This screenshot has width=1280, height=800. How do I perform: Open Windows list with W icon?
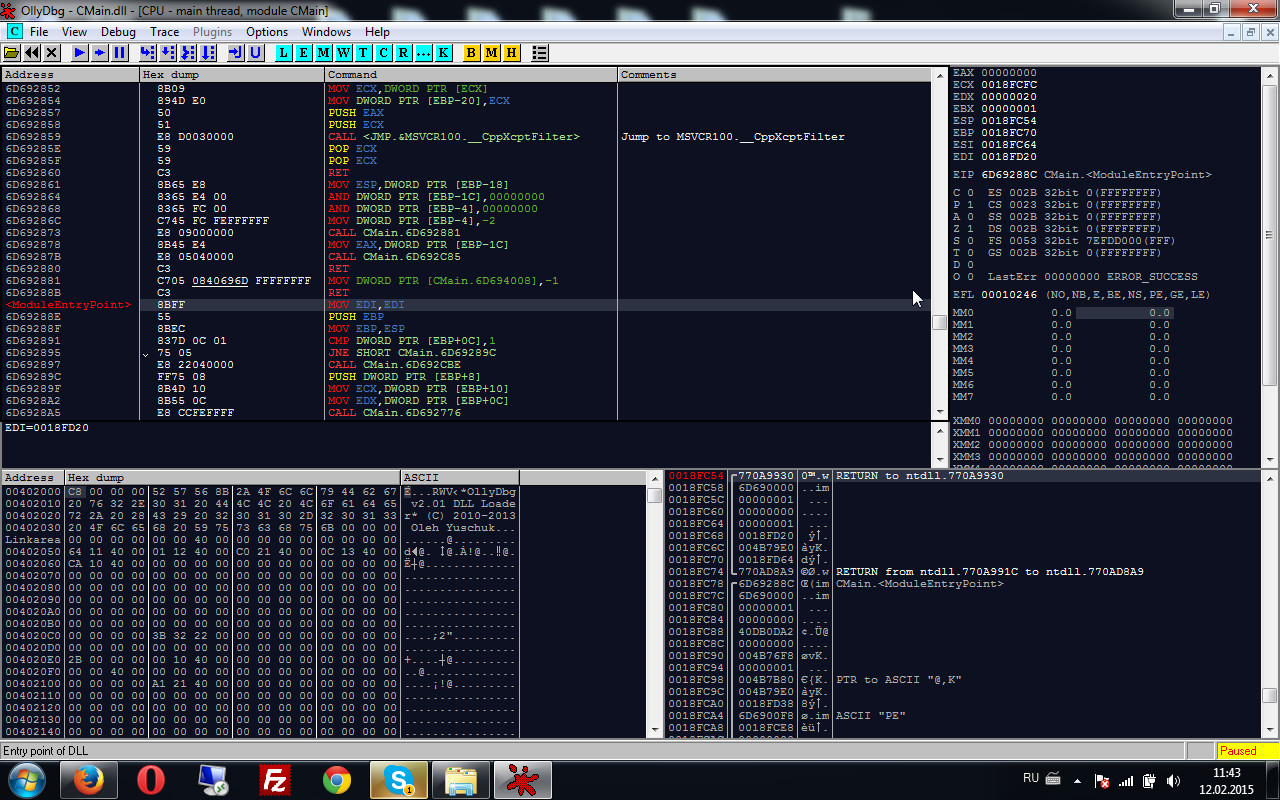click(x=344, y=52)
